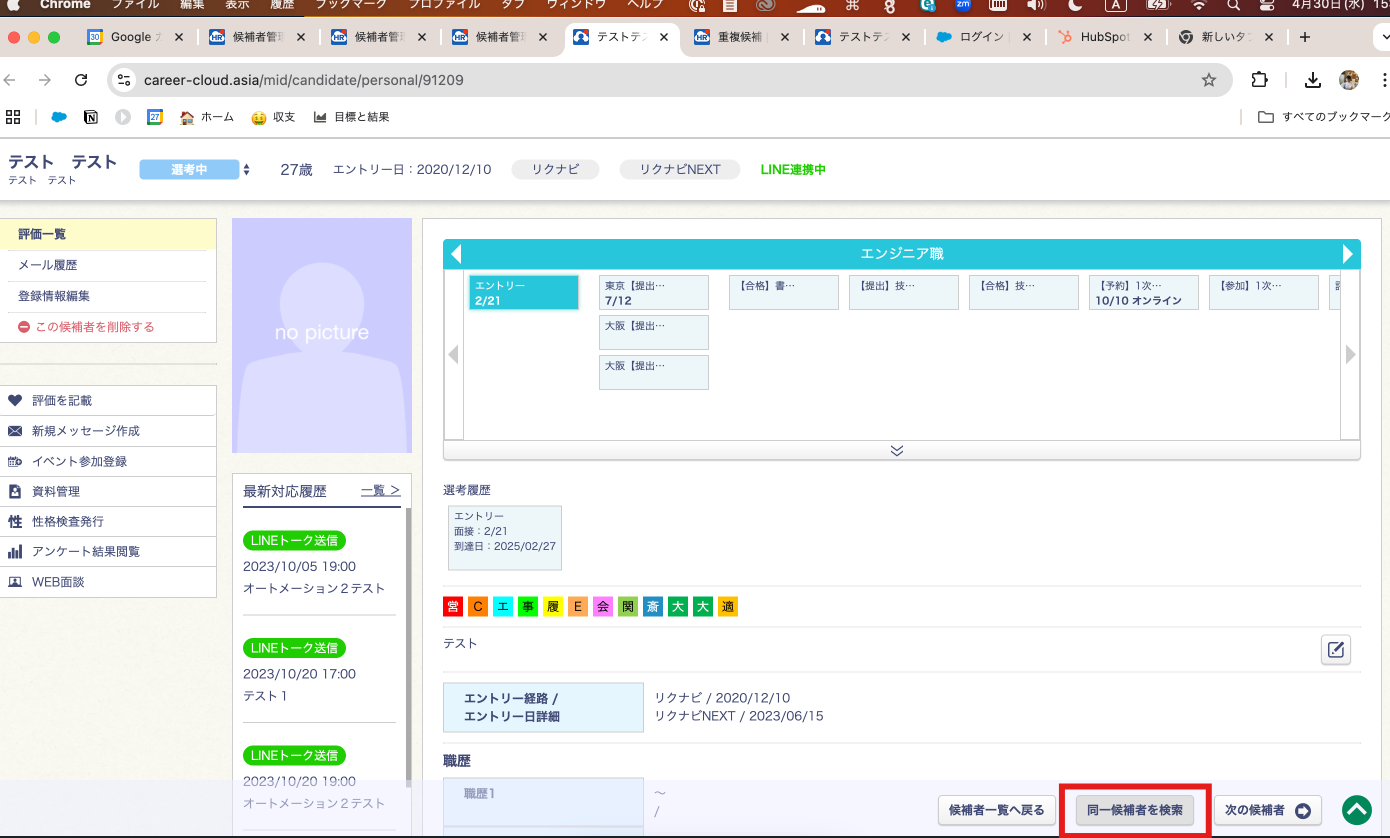The image size is (1390, 838).
Task: Expand the selection flow panel double chevron
Action: (897, 451)
